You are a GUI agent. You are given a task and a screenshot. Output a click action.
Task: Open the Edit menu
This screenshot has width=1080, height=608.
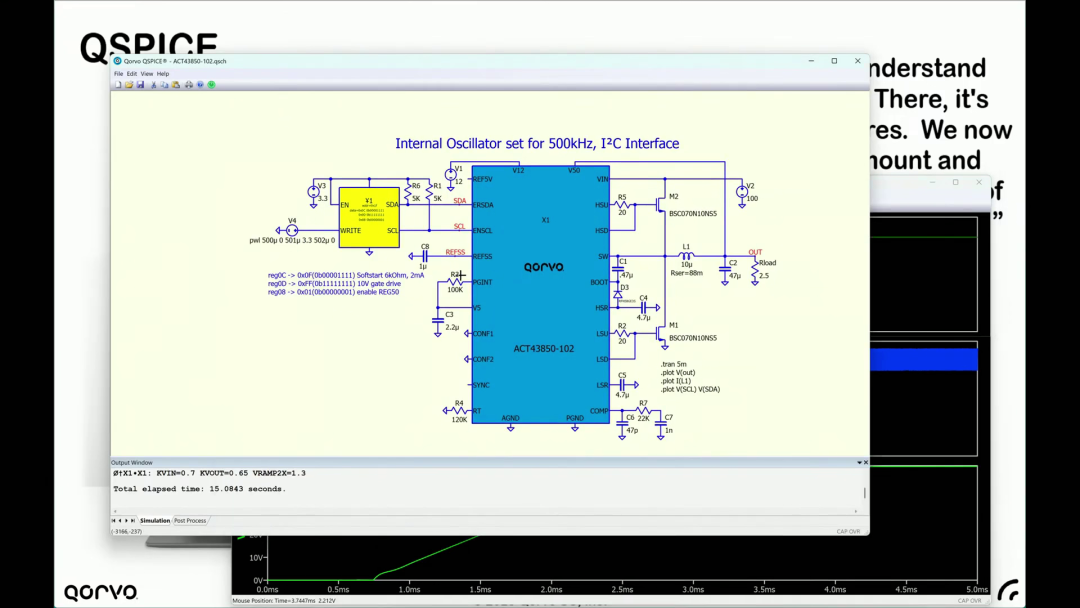point(132,74)
